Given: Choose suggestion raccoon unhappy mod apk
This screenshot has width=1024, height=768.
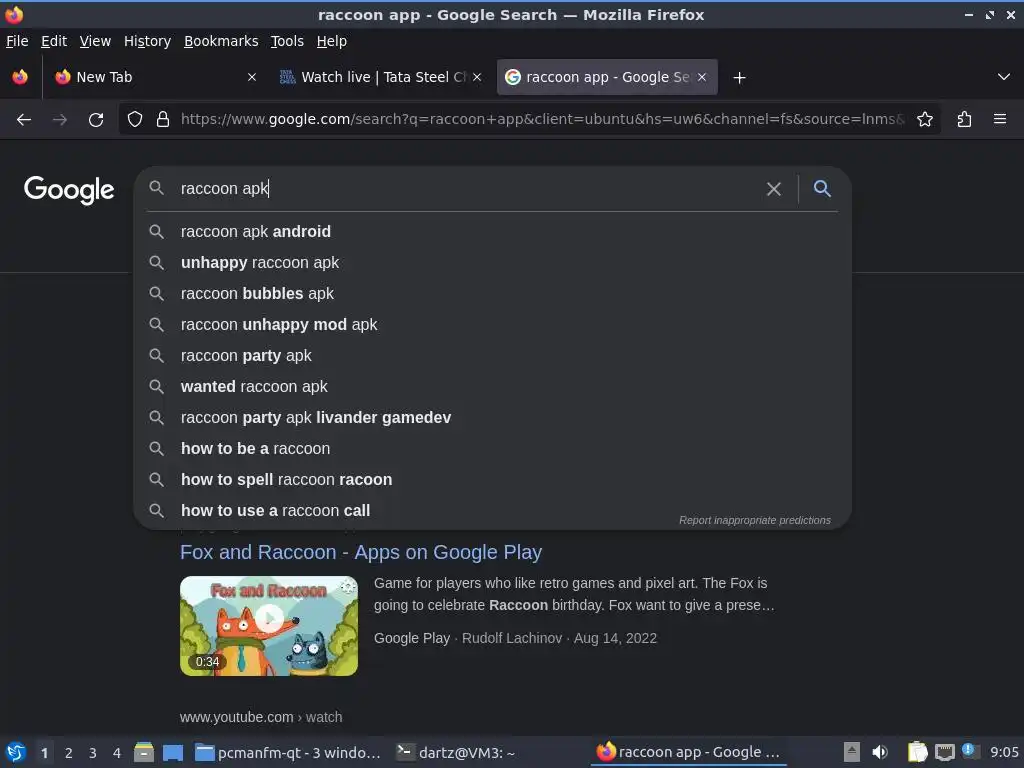Looking at the screenshot, I should coord(492,325).
